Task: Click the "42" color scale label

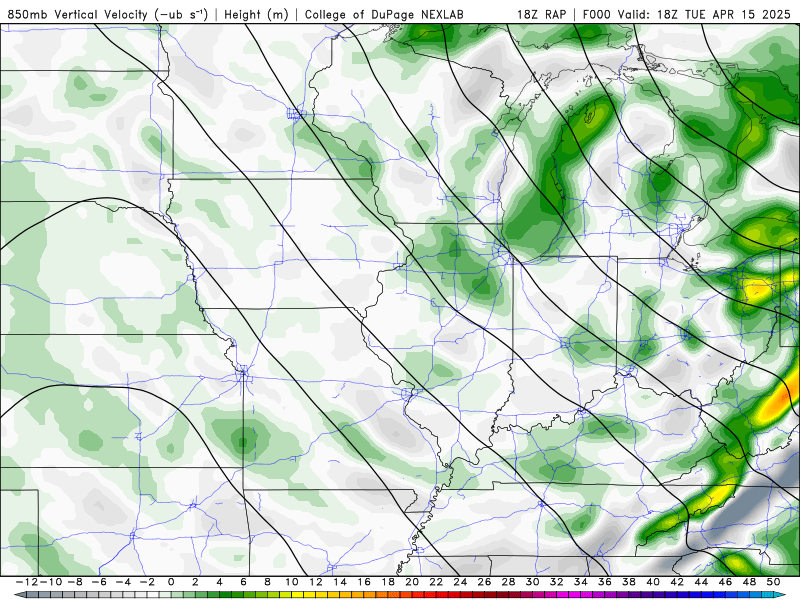Action: click(677, 582)
